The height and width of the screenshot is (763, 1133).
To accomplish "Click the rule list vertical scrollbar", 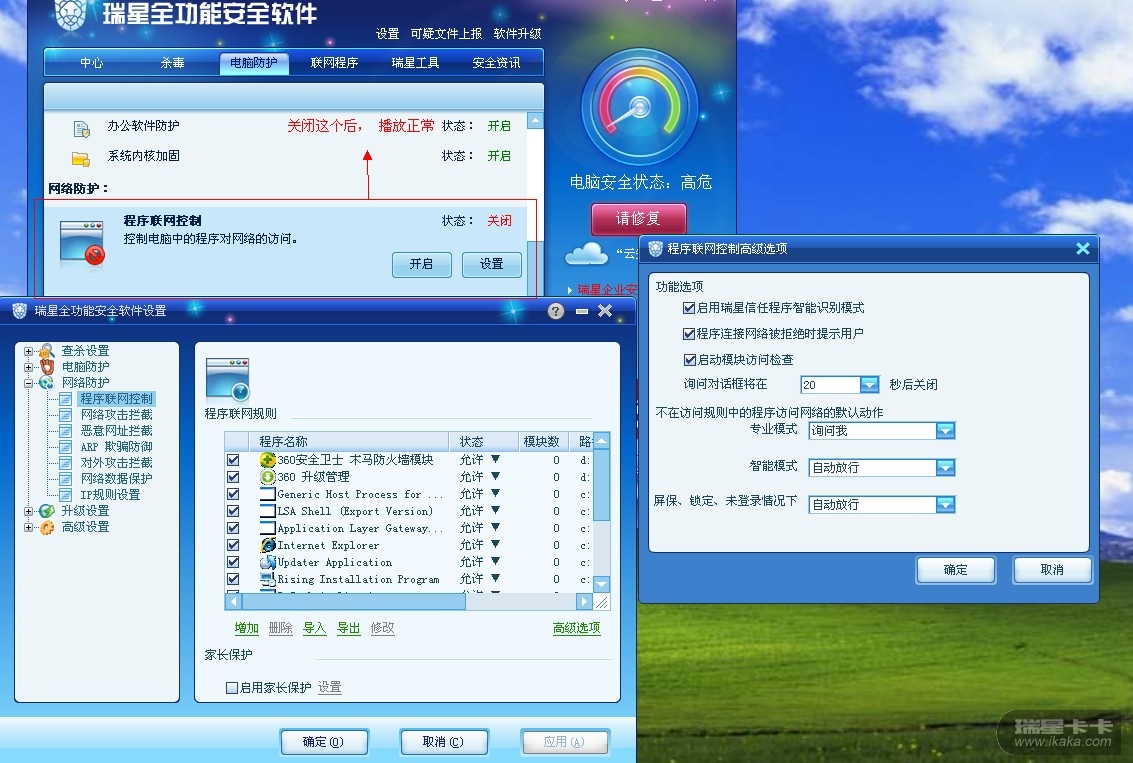I will coord(601,484).
